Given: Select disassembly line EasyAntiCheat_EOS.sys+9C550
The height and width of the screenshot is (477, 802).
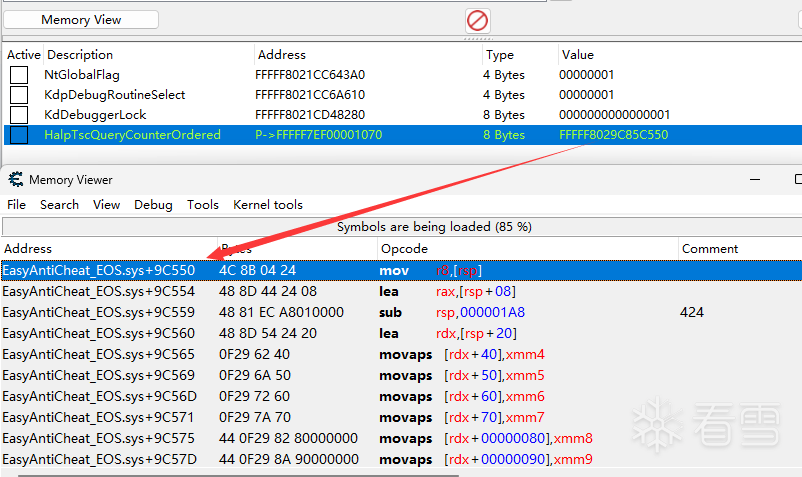Looking at the screenshot, I should pyautogui.click(x=401, y=270).
